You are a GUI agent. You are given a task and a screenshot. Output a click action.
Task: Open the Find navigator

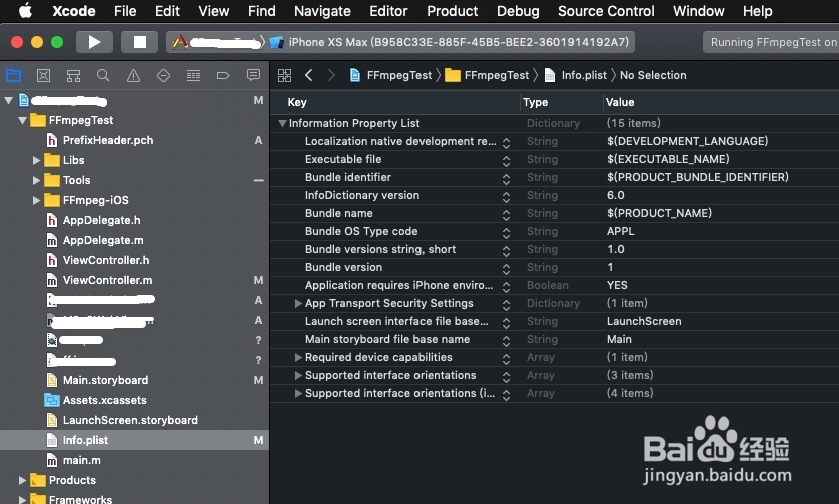[x=103, y=76]
